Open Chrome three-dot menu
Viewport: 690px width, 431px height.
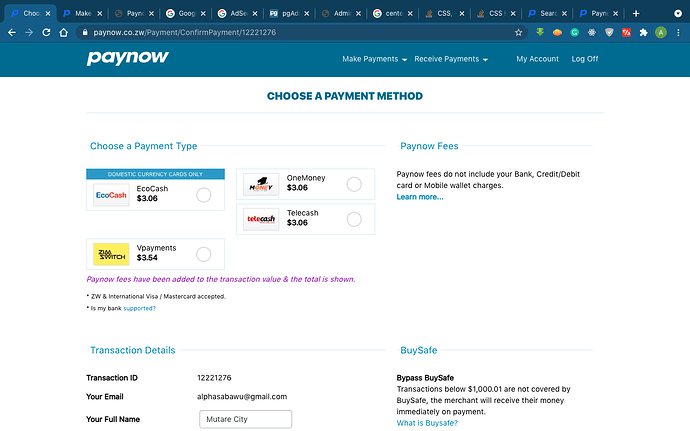pyautogui.click(x=678, y=32)
